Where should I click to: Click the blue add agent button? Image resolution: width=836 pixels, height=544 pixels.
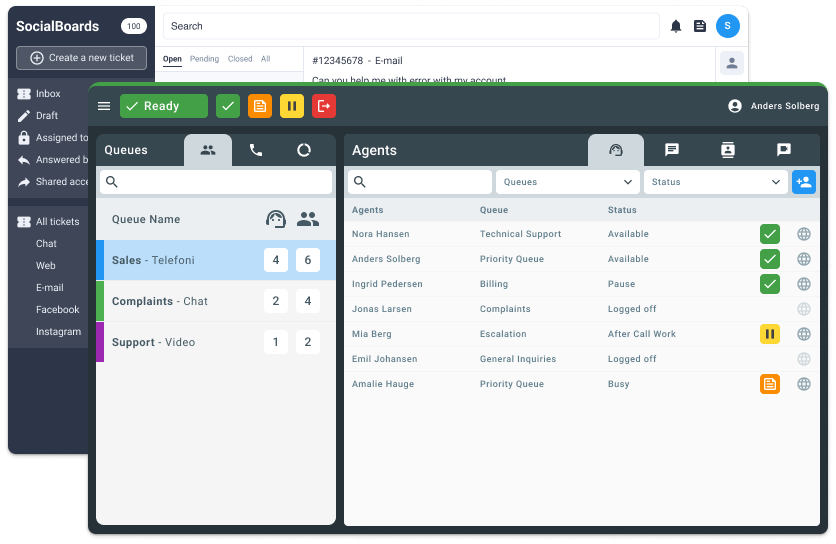tap(803, 182)
